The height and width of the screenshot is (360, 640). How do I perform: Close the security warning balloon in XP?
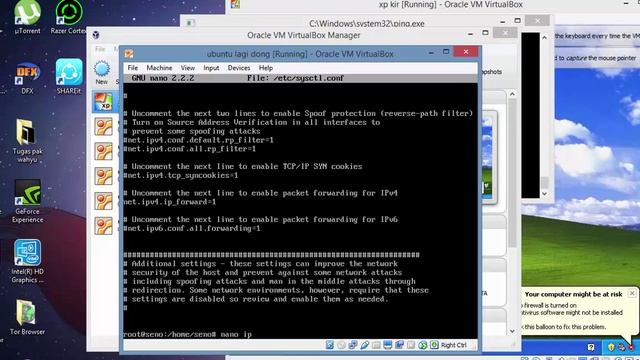point(632,293)
